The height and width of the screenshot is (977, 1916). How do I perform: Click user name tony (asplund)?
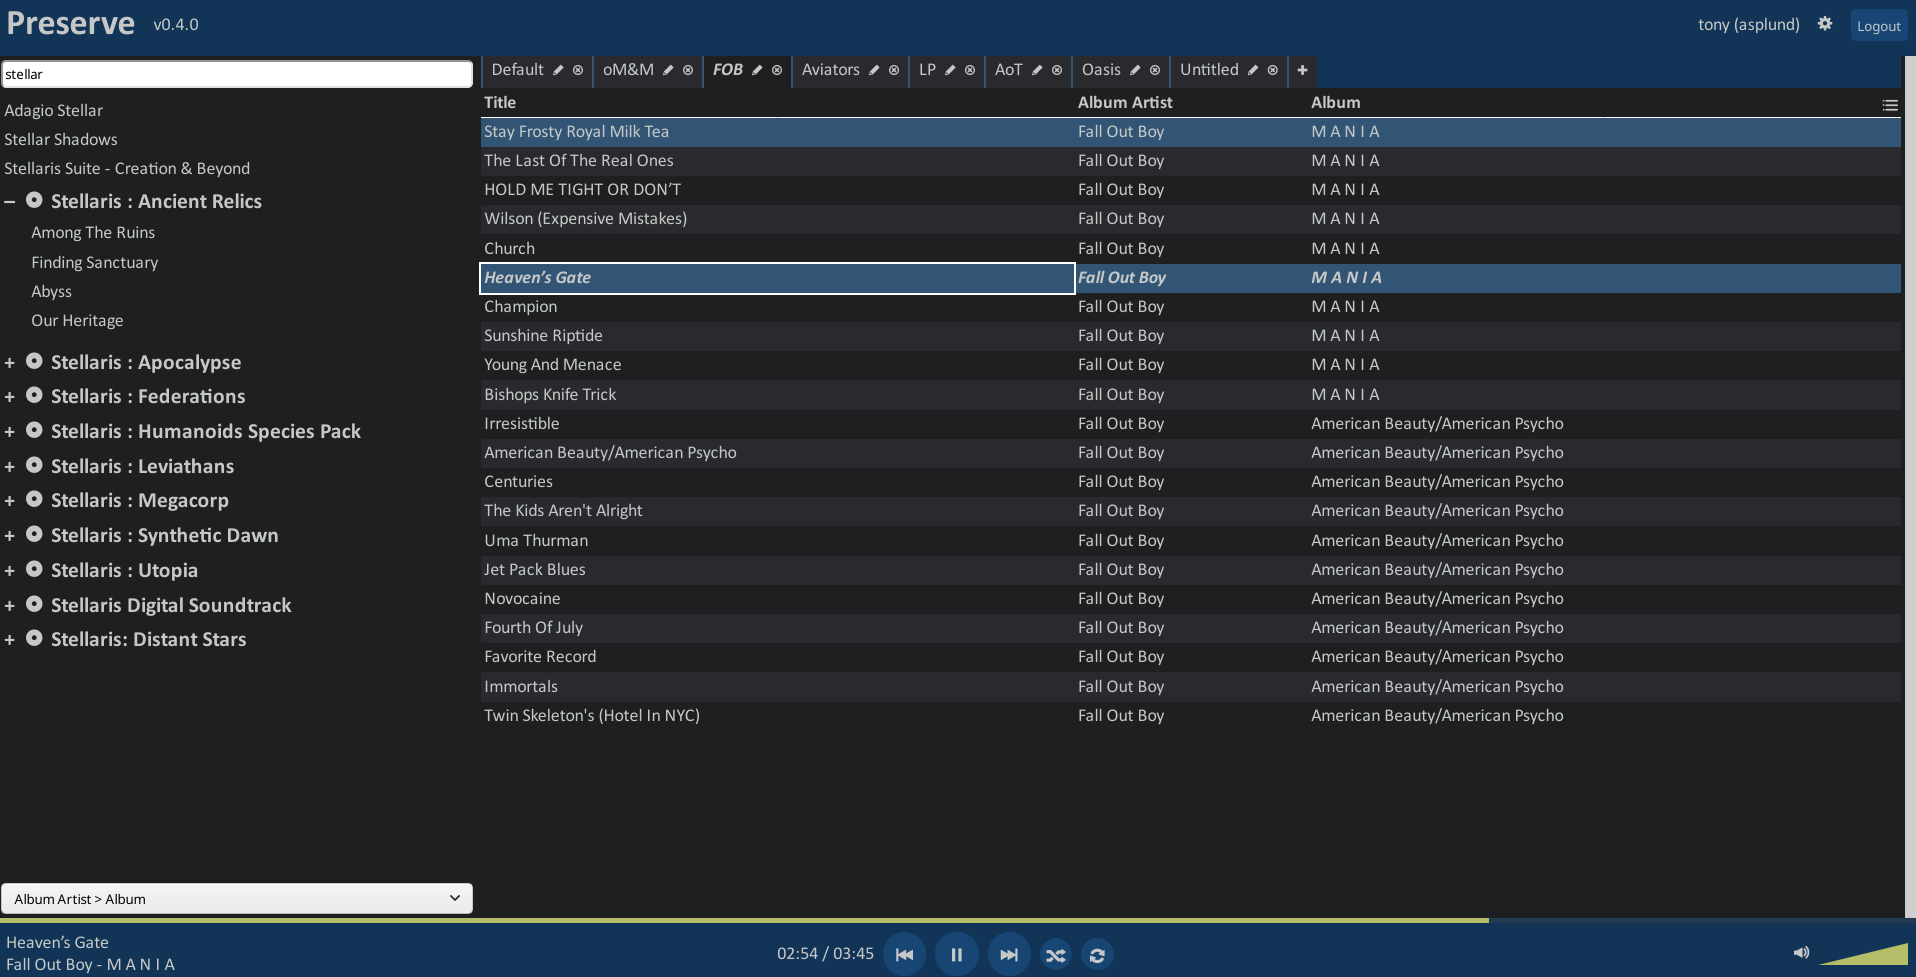(x=1748, y=24)
